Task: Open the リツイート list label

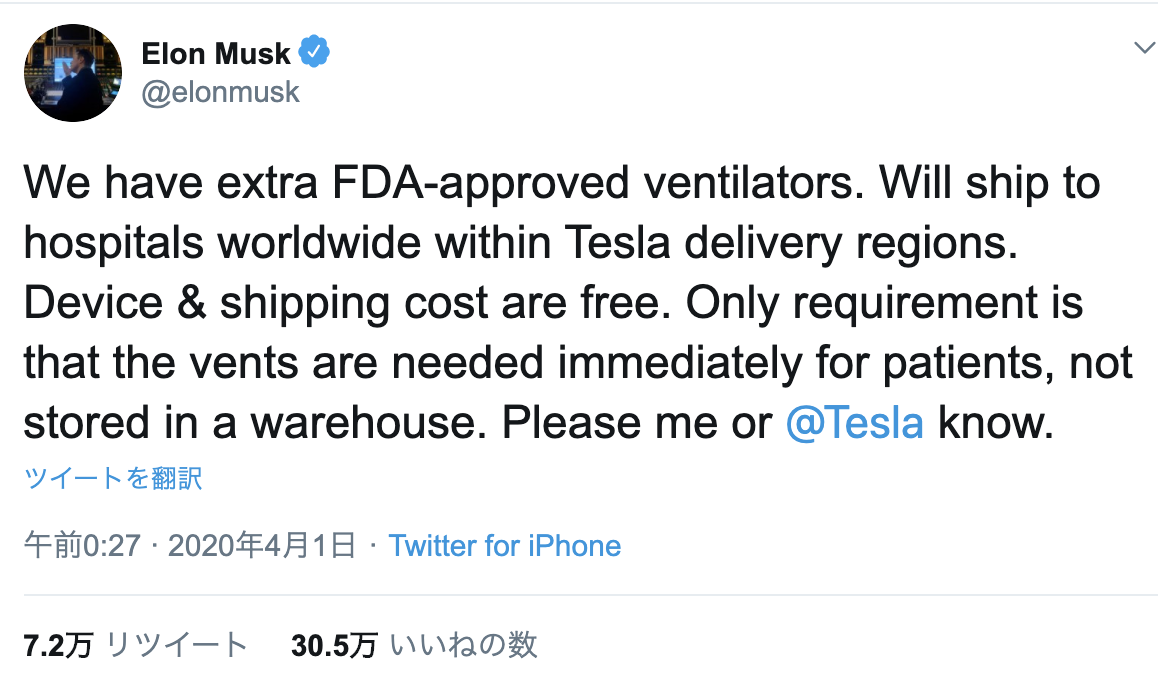Action: pyautogui.click(x=177, y=646)
